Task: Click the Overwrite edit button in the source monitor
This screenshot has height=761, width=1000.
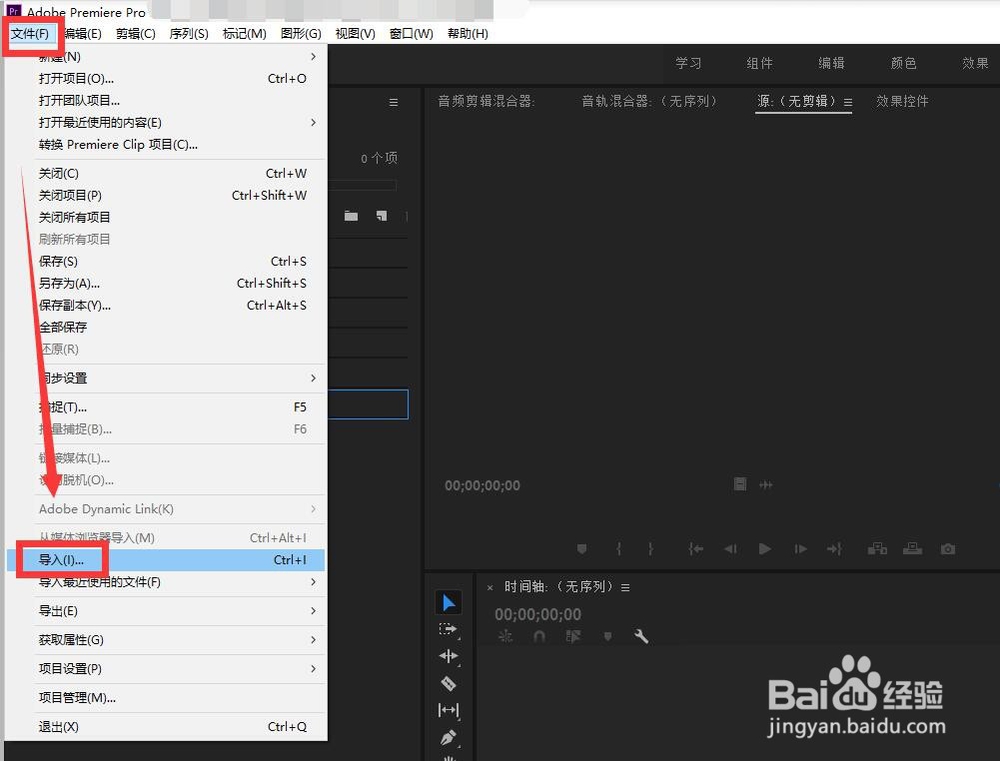Action: click(912, 549)
